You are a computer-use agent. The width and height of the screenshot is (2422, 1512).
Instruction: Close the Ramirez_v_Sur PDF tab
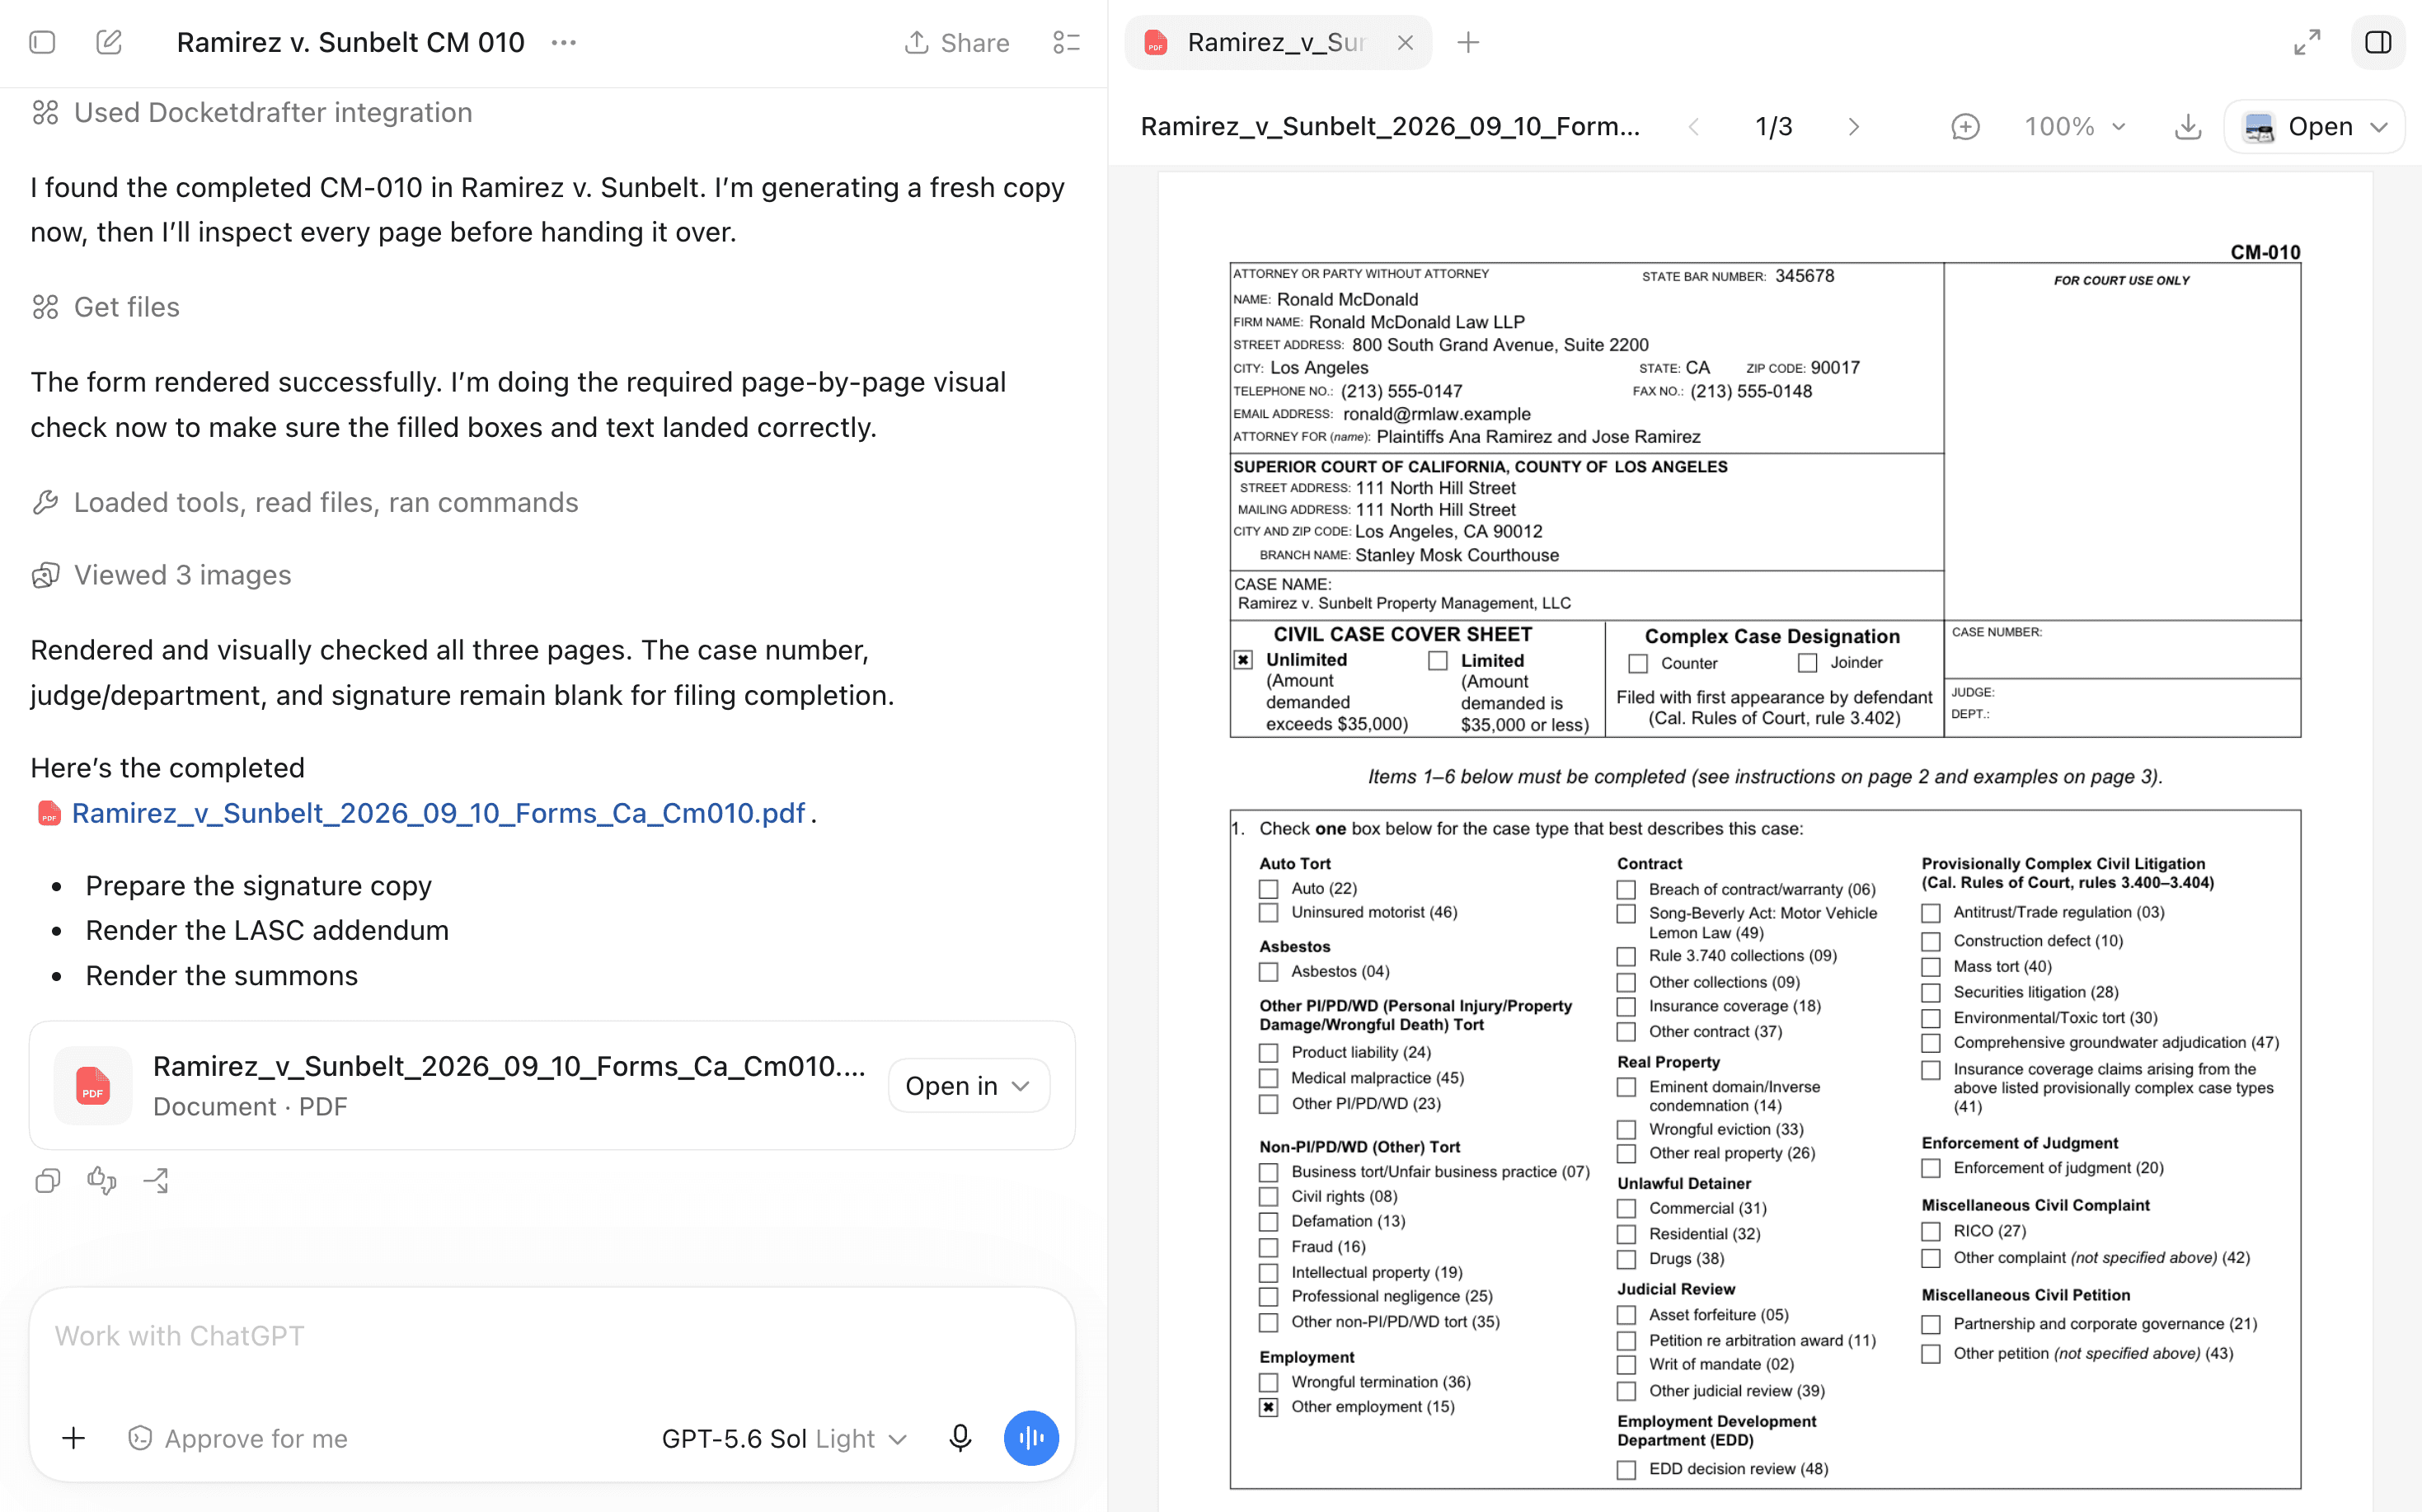(1405, 42)
